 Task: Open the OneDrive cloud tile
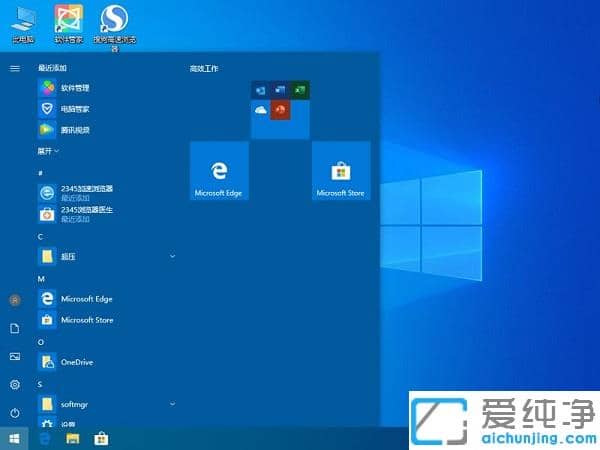click(260, 109)
